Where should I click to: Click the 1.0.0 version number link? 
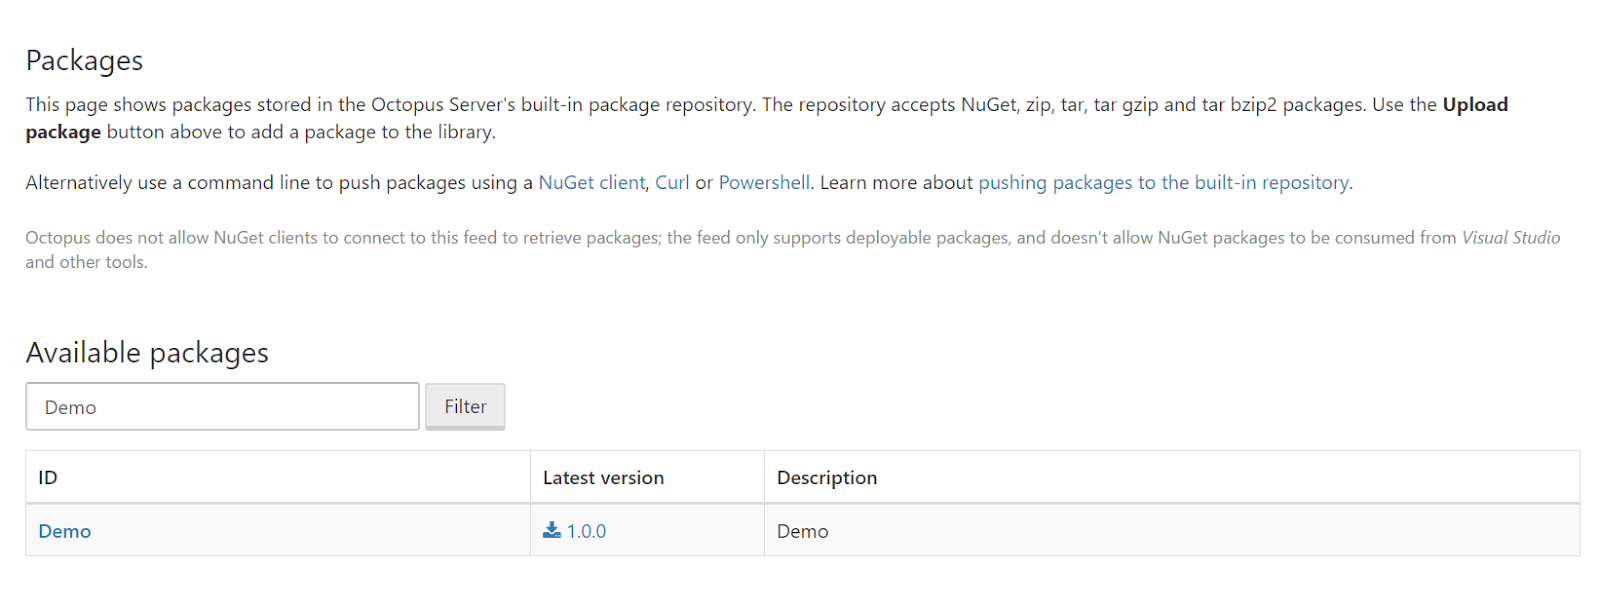(587, 532)
